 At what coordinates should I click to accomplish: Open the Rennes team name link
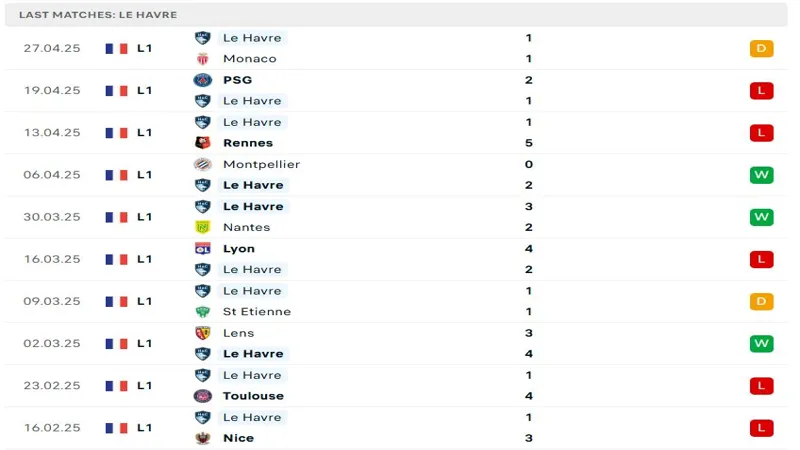(248, 143)
